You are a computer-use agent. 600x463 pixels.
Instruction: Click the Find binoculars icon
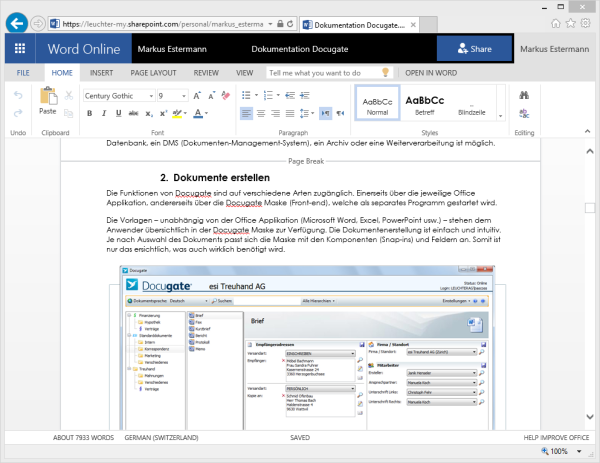[524, 95]
